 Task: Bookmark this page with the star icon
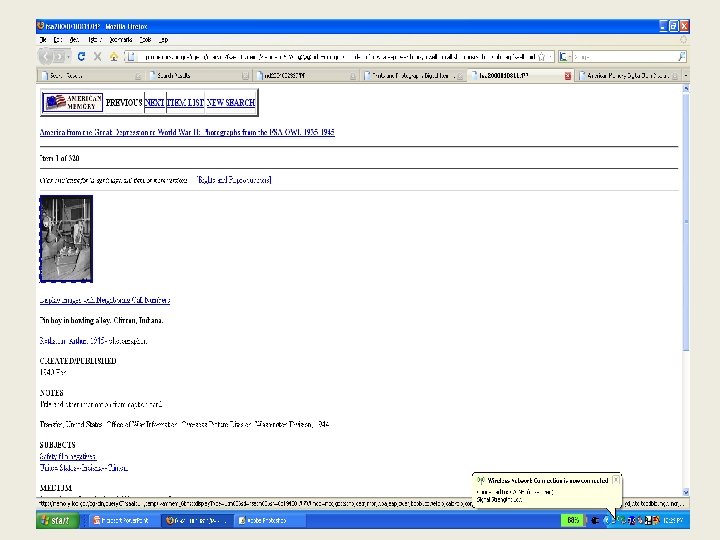pyautogui.click(x=541, y=57)
